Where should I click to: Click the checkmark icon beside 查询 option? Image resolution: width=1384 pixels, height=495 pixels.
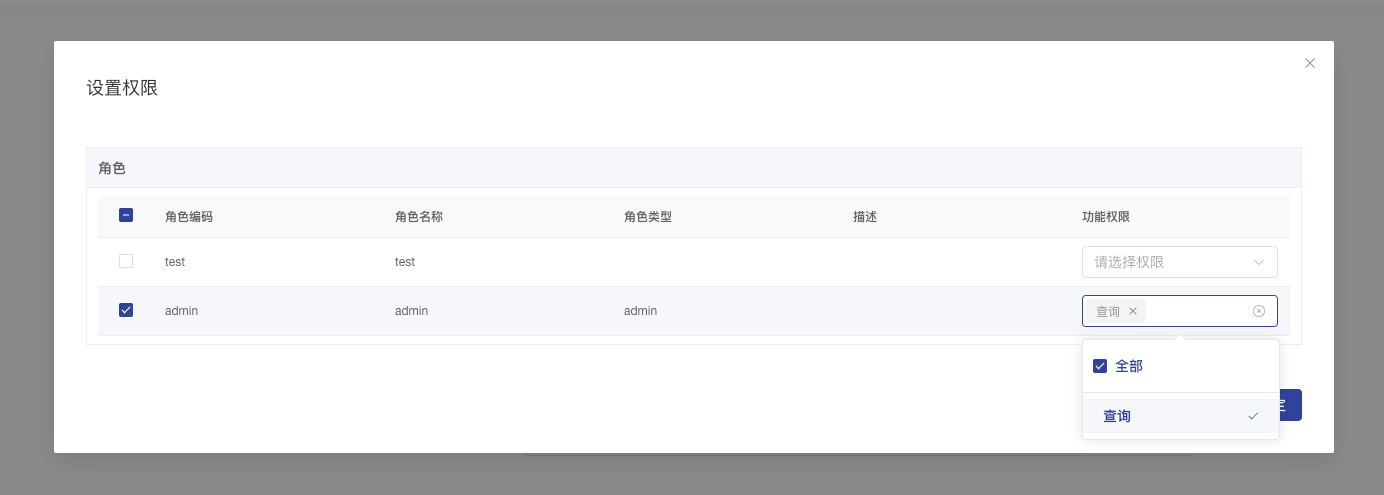pos(1253,416)
